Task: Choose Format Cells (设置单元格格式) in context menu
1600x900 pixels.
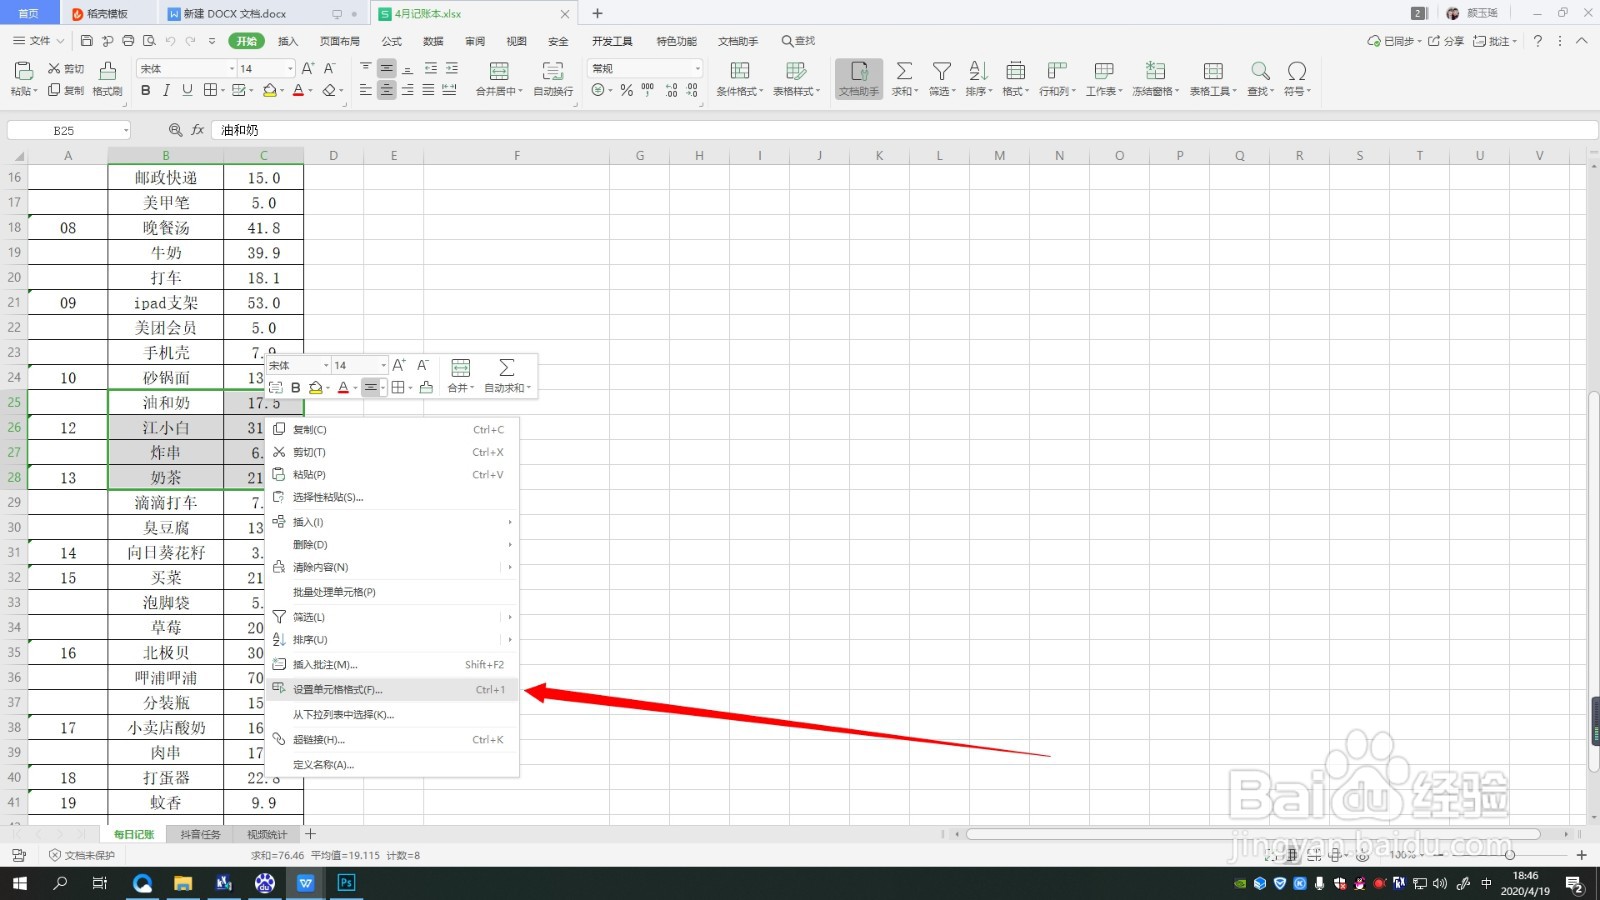Action: [x=392, y=689]
